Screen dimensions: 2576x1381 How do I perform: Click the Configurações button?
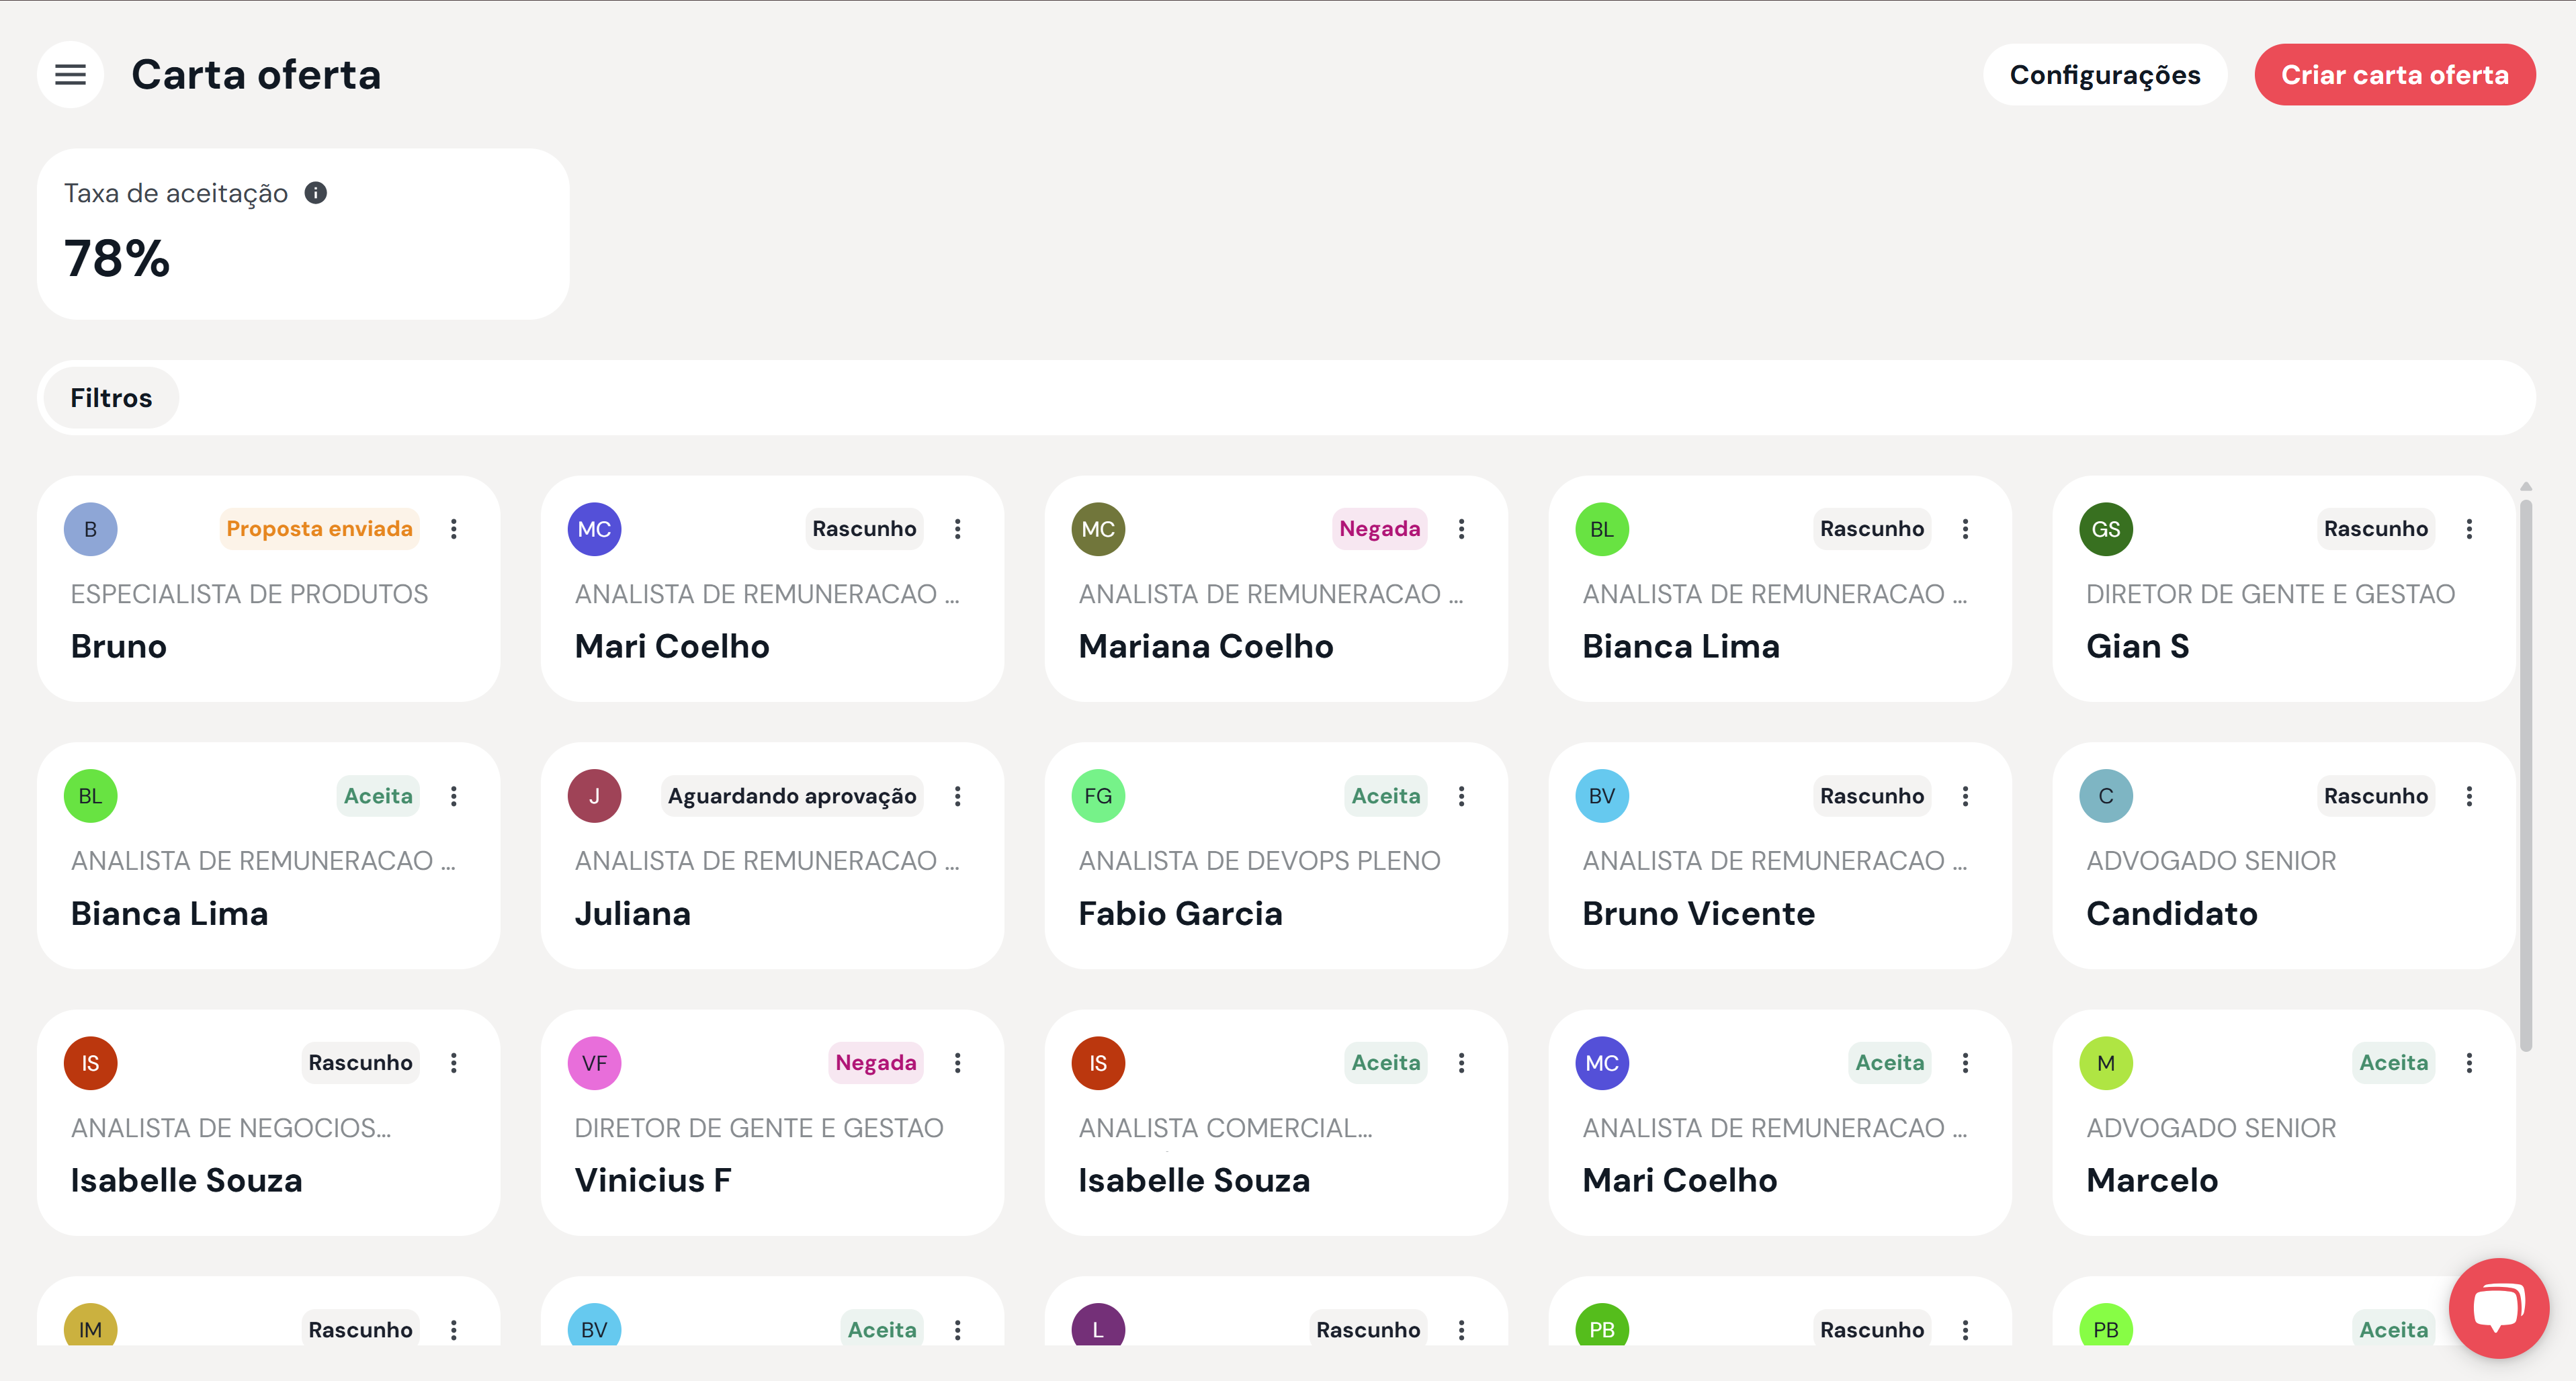[2105, 75]
